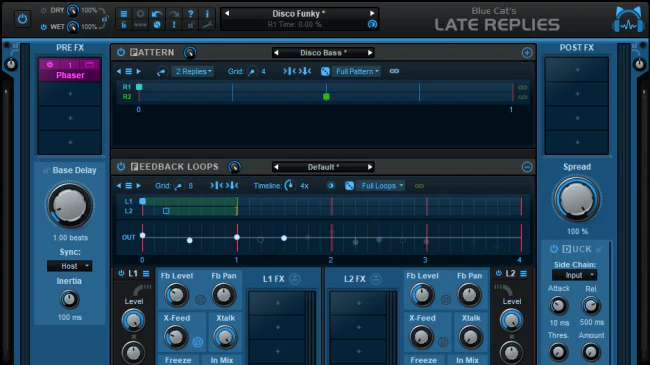Click circular icon beside the Disco Funky preset
Image resolution: width=650 pixels, height=365 pixels.
(372, 24)
